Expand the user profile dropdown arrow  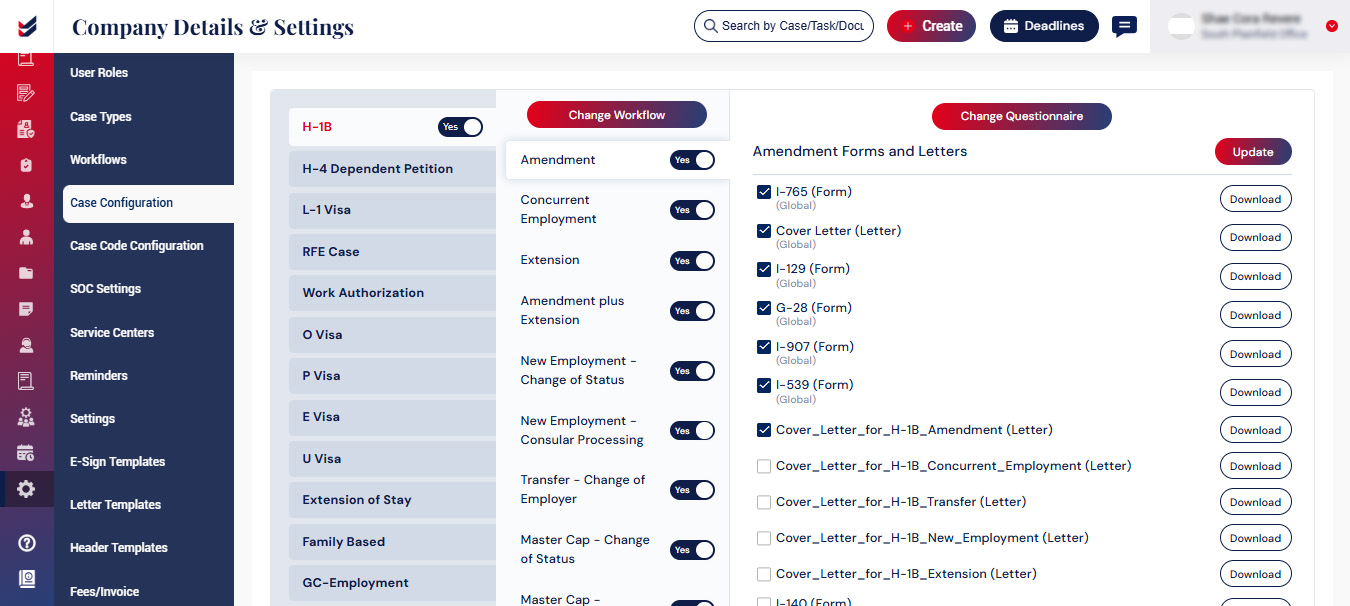(1331, 26)
